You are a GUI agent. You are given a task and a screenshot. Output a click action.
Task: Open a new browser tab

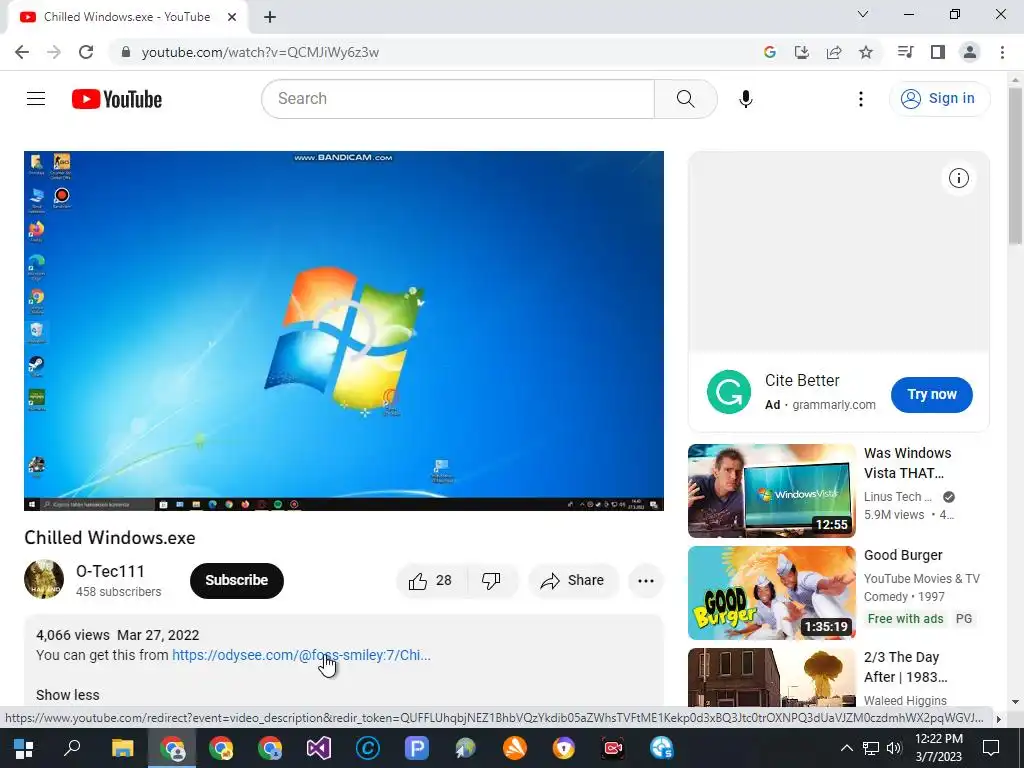pos(270,18)
